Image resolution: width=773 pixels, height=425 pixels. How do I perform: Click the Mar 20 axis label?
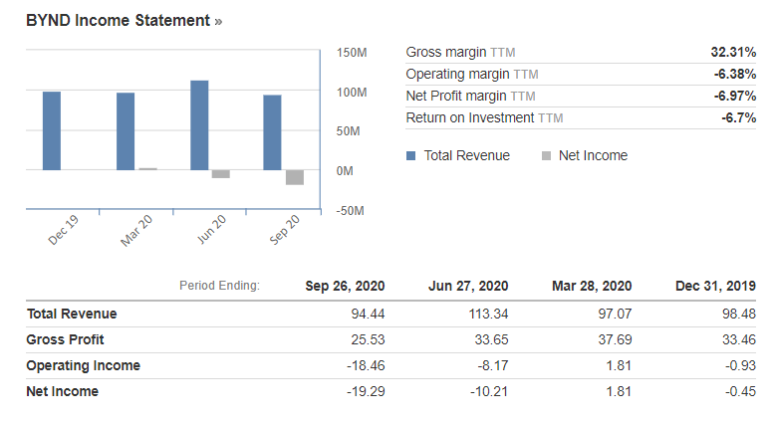(x=137, y=230)
